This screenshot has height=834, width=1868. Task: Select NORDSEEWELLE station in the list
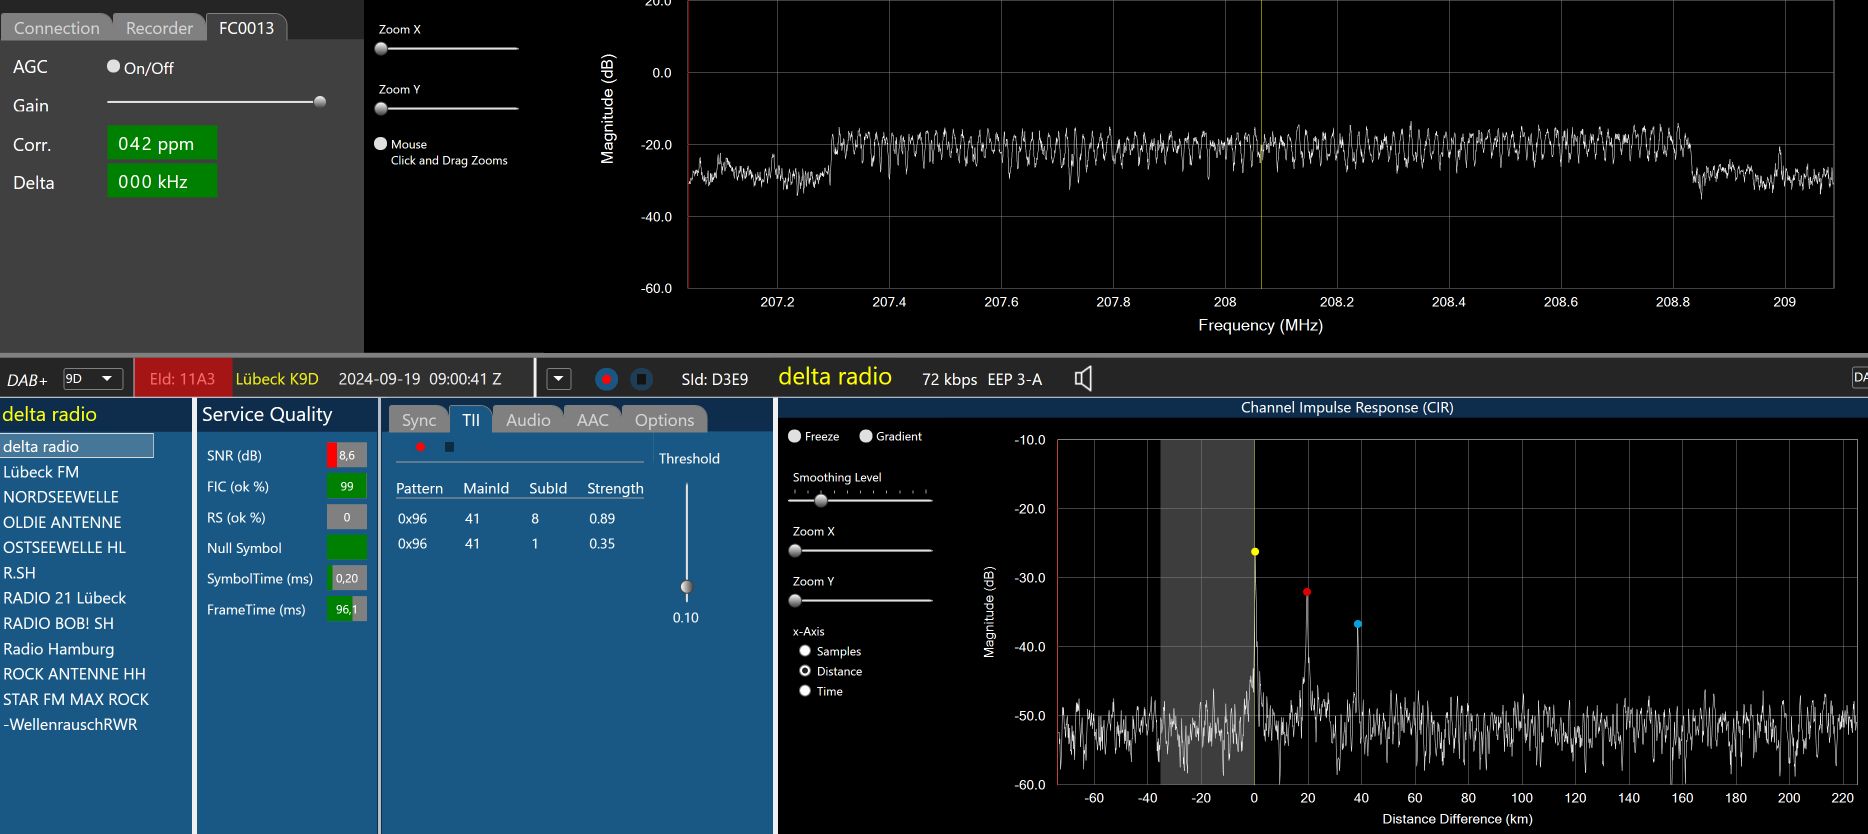61,497
